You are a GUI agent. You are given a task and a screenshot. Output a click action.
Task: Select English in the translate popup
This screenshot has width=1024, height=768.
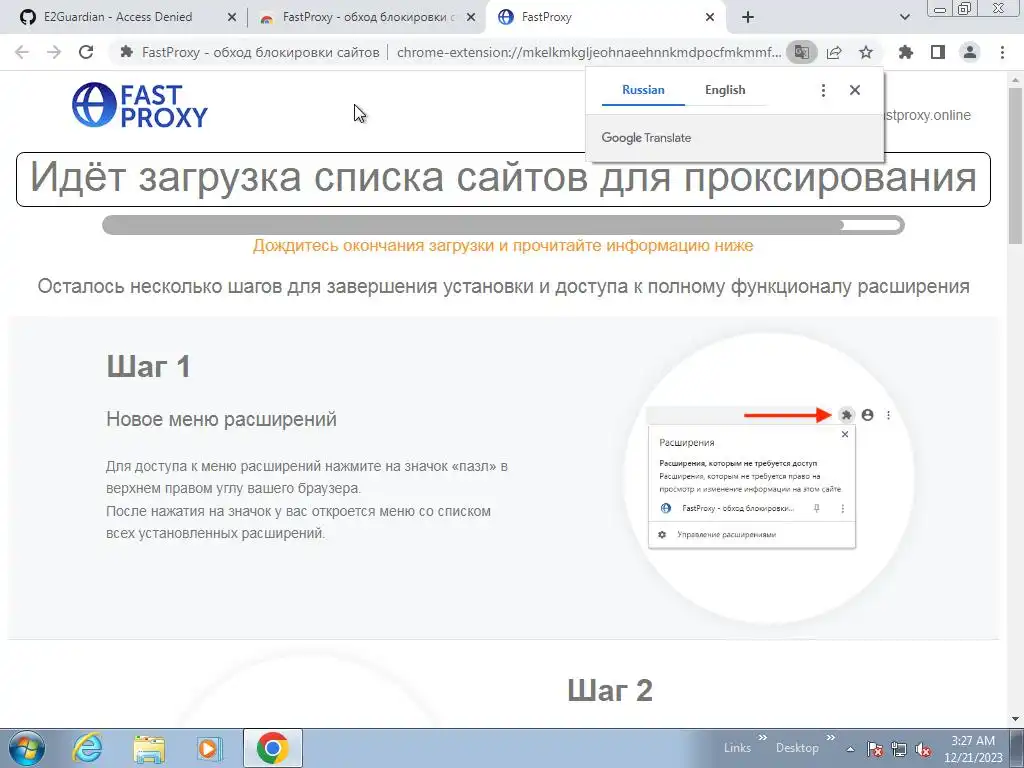tap(725, 90)
